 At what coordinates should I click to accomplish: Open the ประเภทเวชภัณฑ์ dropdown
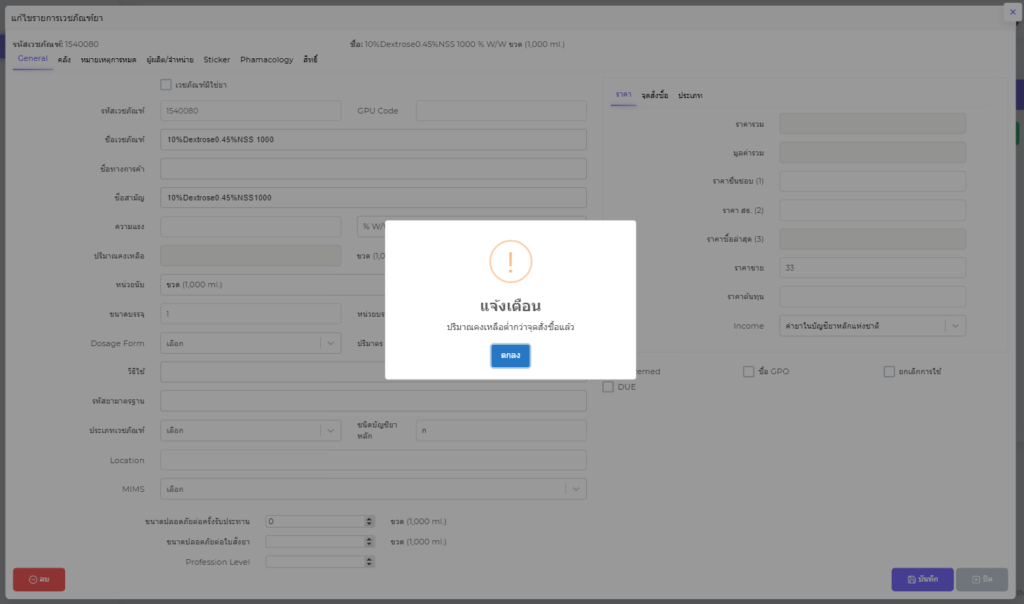click(331, 431)
